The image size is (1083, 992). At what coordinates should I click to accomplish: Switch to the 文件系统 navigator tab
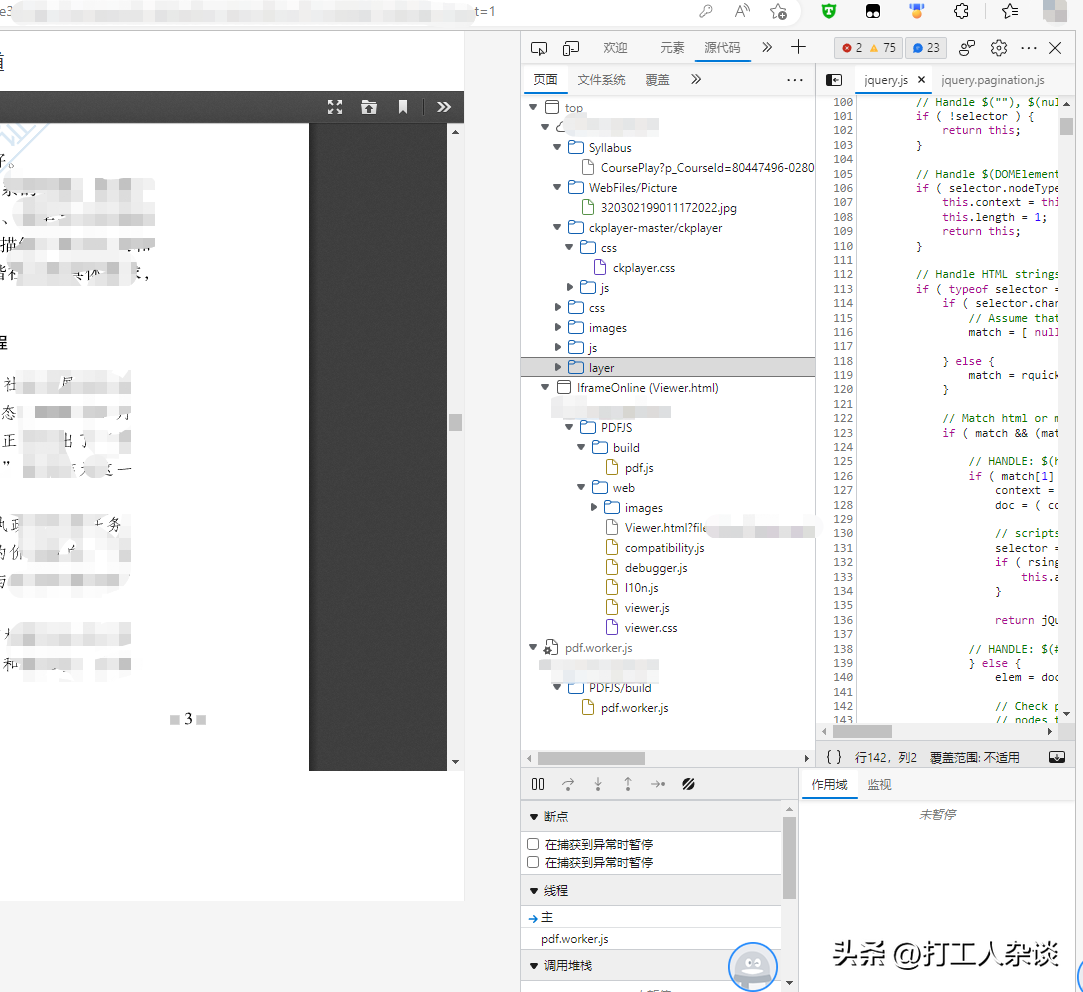tap(602, 80)
